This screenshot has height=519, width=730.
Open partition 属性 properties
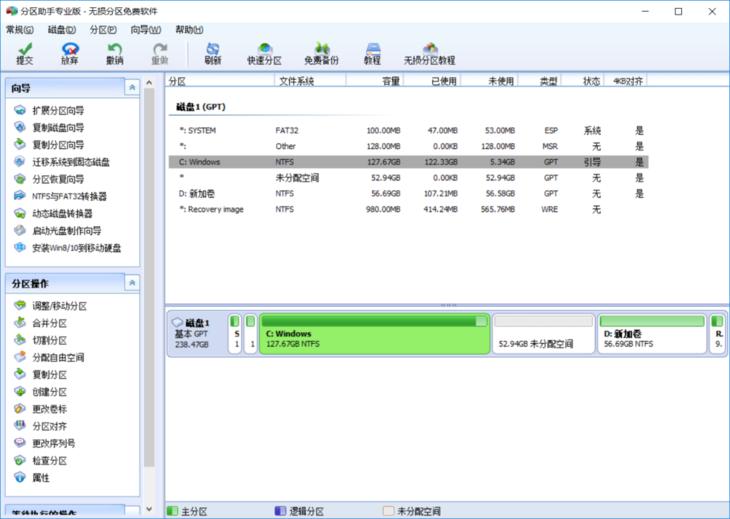pos(32,478)
